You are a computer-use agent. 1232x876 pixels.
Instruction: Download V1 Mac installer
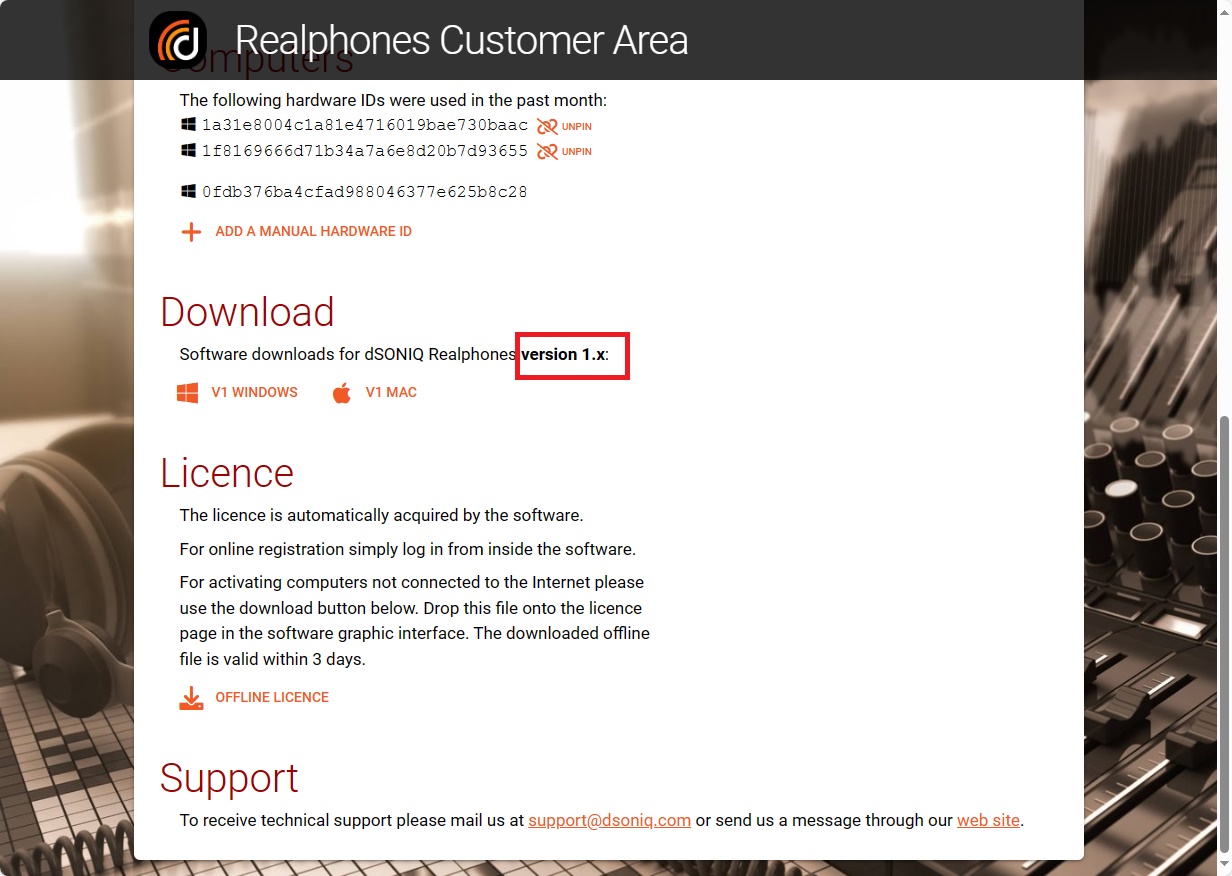pos(391,393)
